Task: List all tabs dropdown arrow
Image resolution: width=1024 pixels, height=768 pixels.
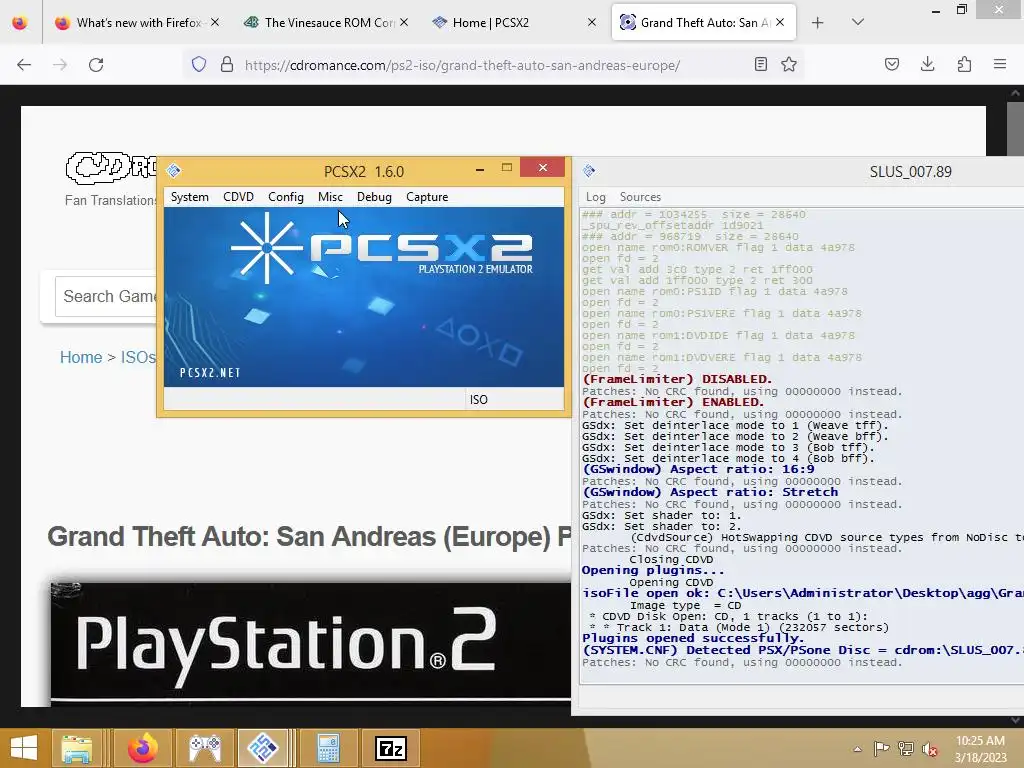Action: click(x=858, y=22)
